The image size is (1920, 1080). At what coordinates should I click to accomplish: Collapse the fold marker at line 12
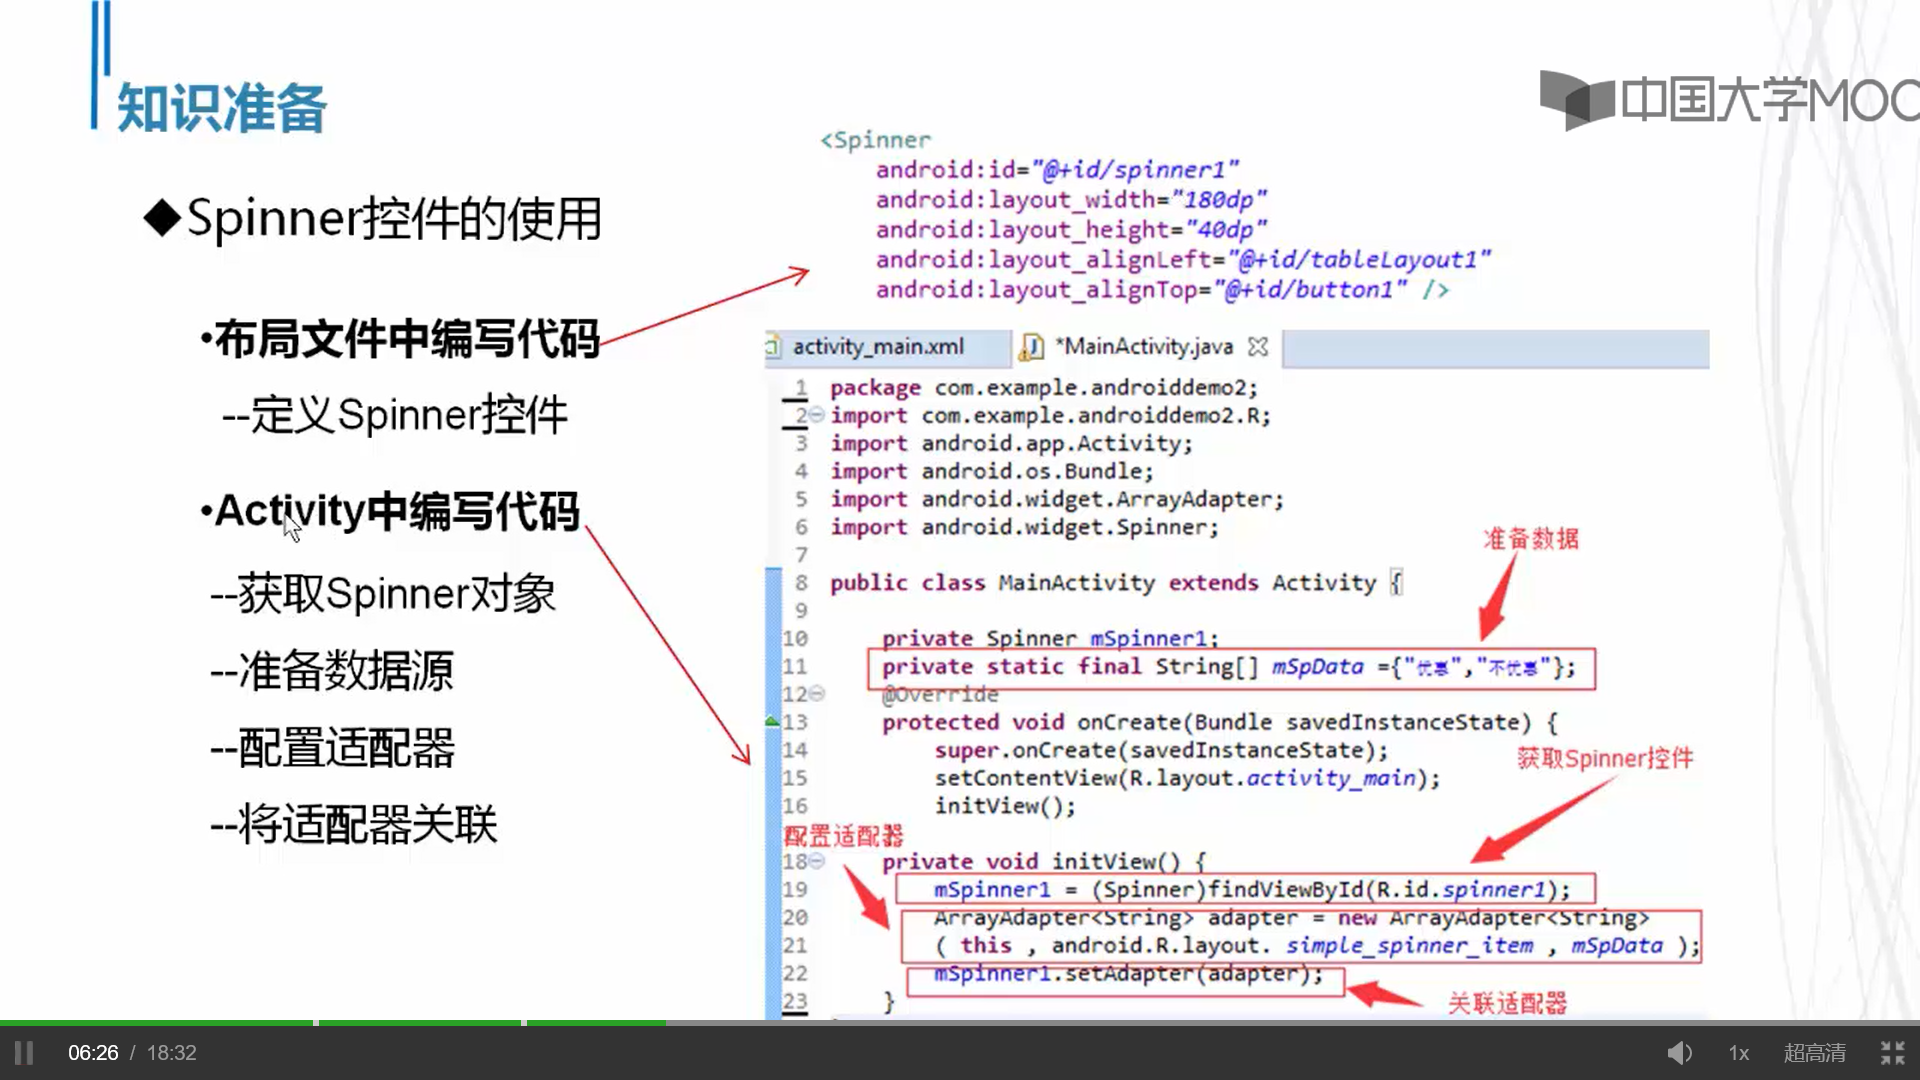[x=817, y=693]
